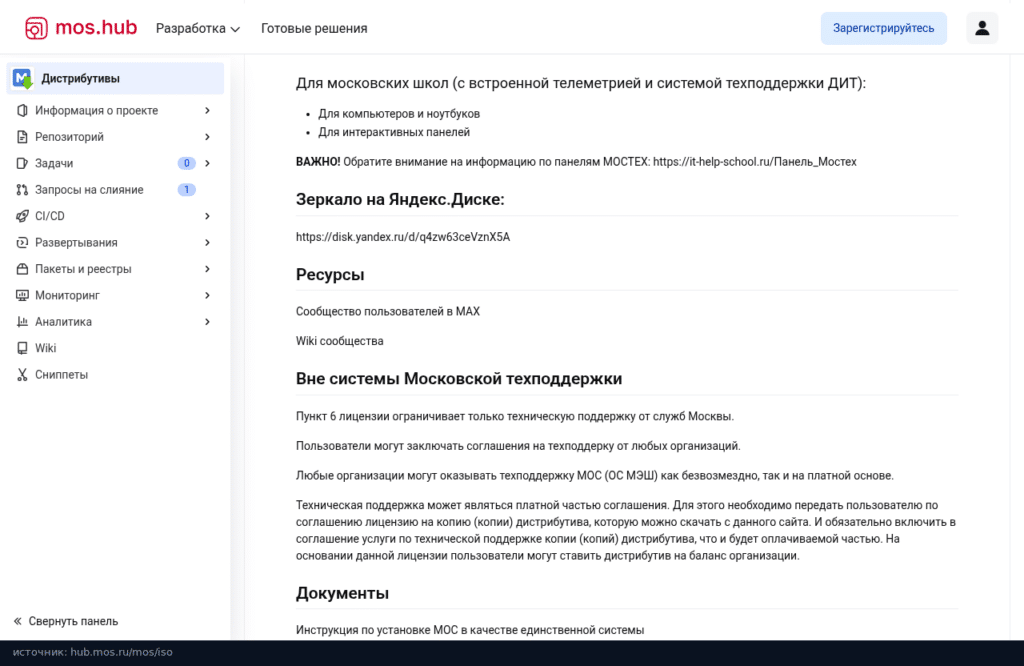Open Готовые решения in top navigation
This screenshot has height=666, width=1024.
[314, 28]
